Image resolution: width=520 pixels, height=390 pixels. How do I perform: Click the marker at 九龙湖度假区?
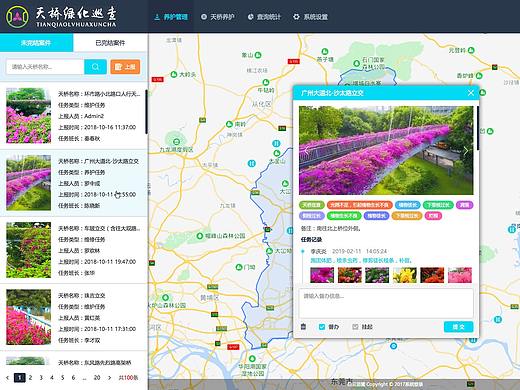177,141
